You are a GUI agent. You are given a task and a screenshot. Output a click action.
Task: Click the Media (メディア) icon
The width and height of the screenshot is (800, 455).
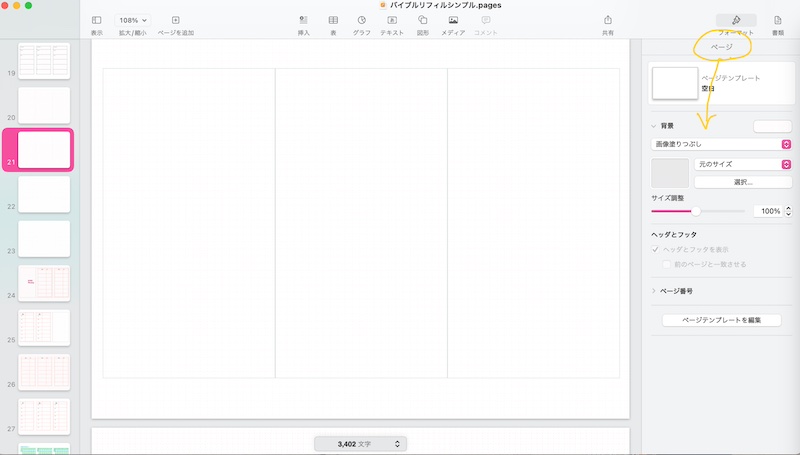point(453,20)
